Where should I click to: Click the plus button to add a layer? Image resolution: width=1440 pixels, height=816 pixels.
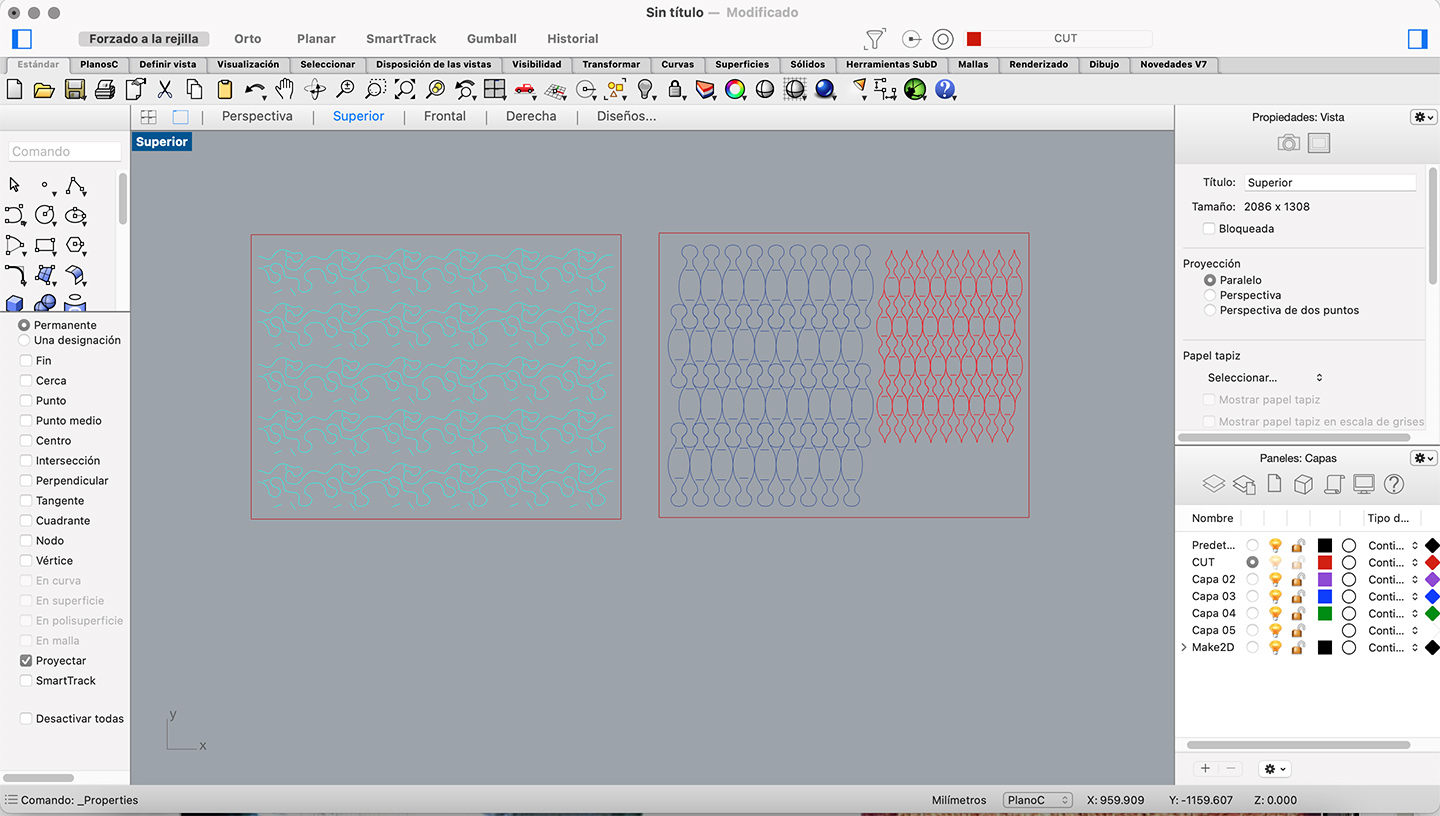1205,769
